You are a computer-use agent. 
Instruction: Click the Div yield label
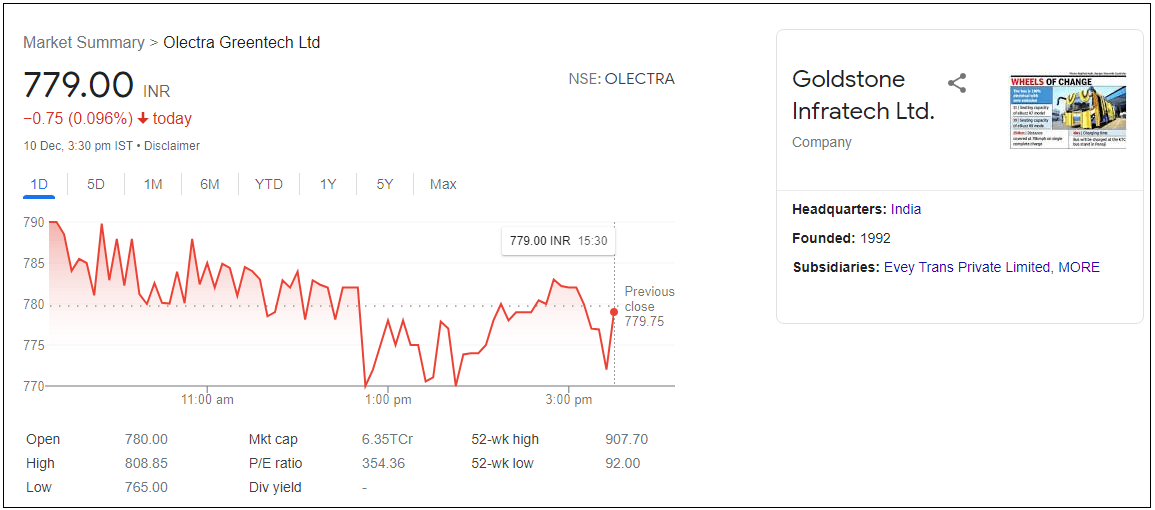[275, 488]
